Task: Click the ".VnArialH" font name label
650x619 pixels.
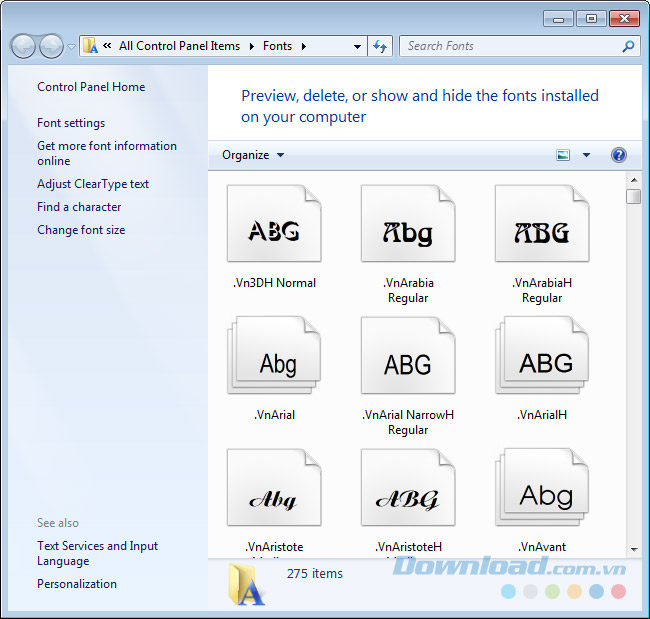Action: (542, 415)
